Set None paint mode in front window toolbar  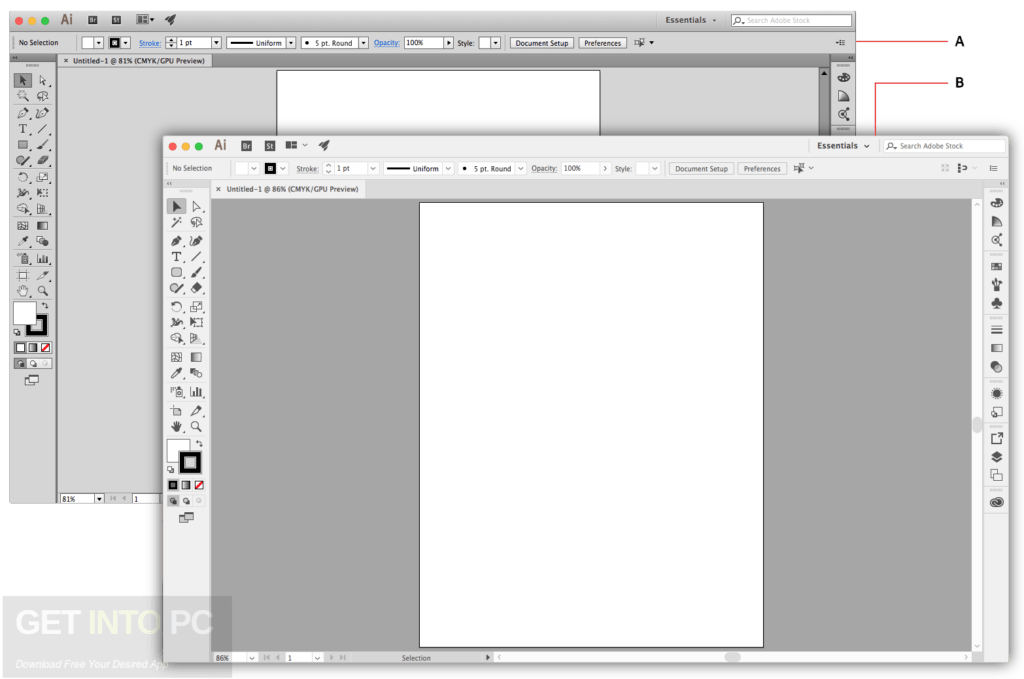[199, 485]
